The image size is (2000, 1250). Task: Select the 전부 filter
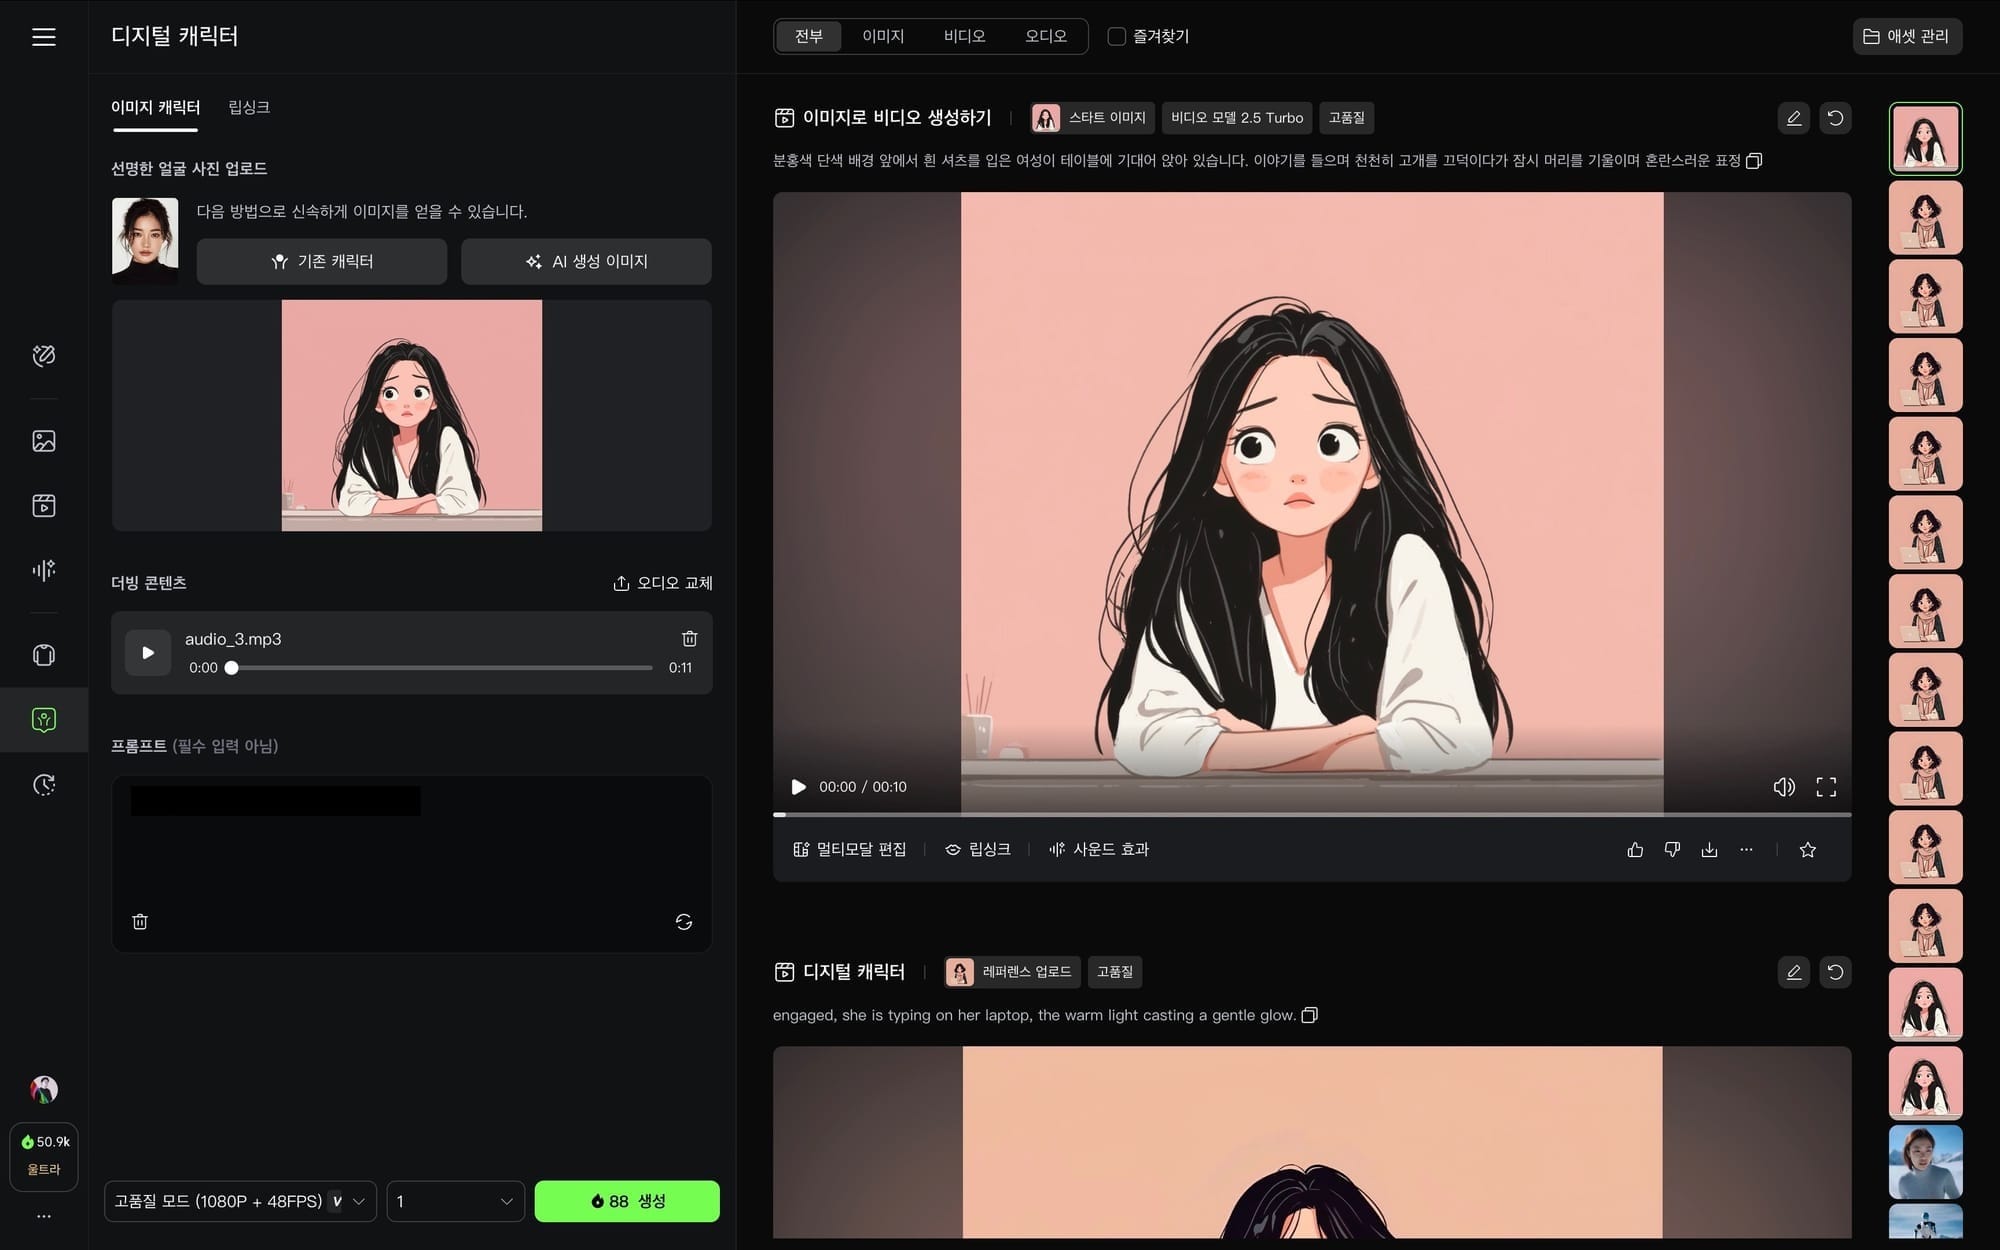[x=808, y=37]
